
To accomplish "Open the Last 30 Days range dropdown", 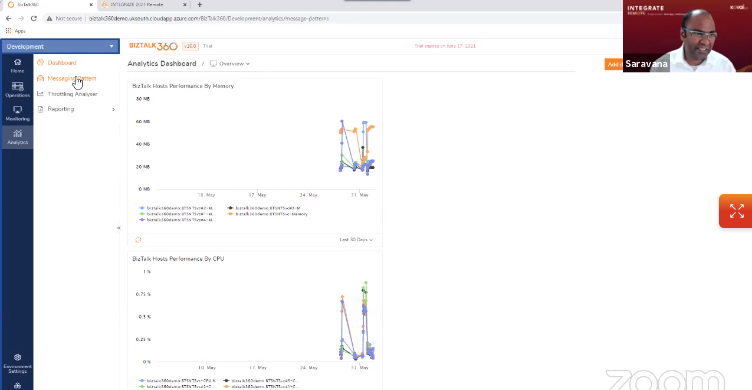I will tap(356, 239).
